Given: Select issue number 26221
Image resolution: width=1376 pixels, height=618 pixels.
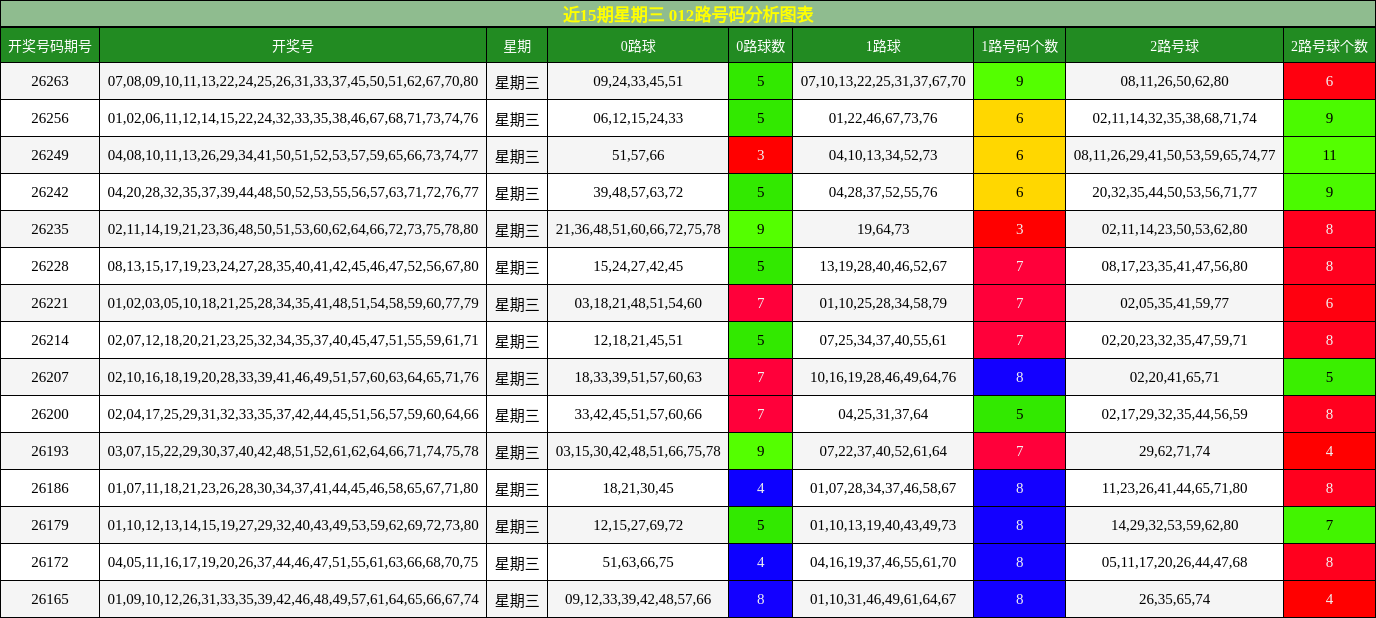Looking at the screenshot, I should click(x=50, y=303).
